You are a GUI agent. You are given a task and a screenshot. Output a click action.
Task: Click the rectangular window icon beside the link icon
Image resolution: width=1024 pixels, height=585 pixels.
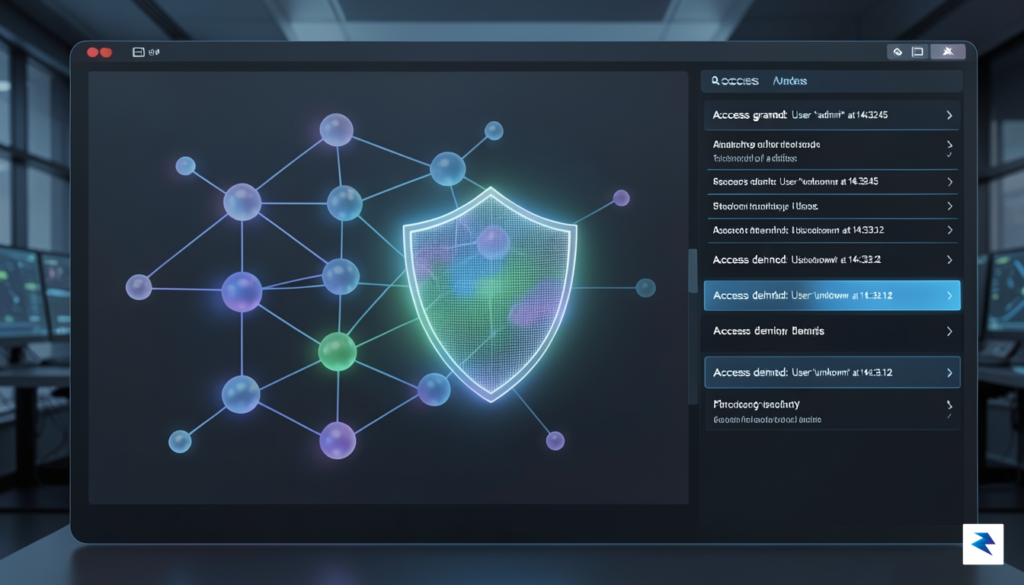[918, 52]
